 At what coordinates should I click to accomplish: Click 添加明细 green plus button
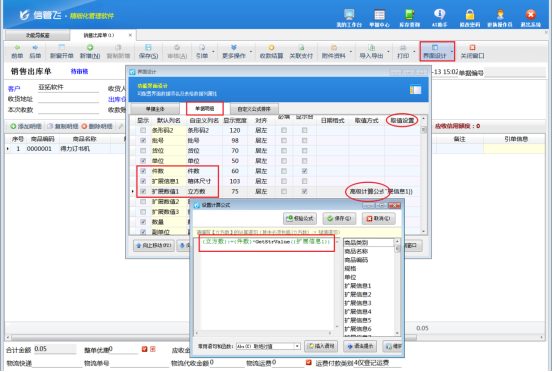click(26, 126)
